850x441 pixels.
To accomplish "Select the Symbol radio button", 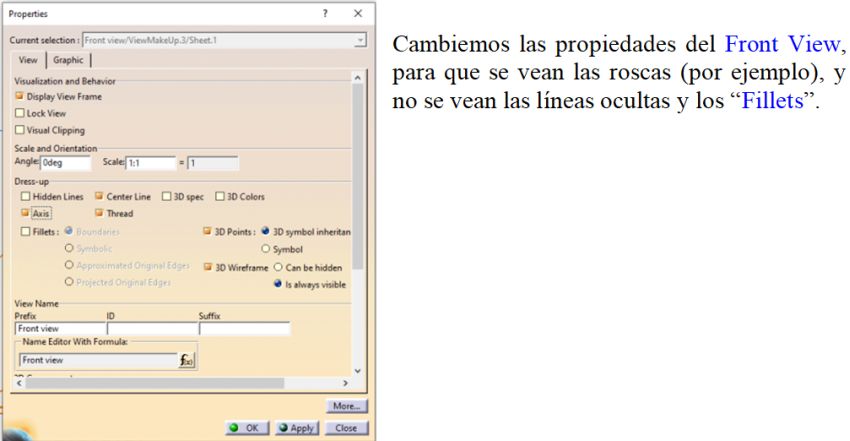I will tap(265, 249).
